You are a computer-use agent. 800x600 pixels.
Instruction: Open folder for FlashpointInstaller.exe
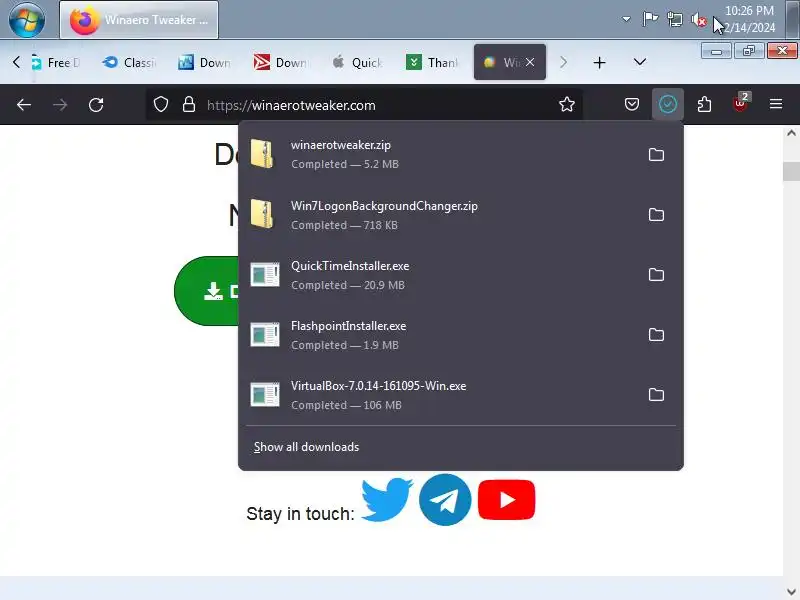656,335
